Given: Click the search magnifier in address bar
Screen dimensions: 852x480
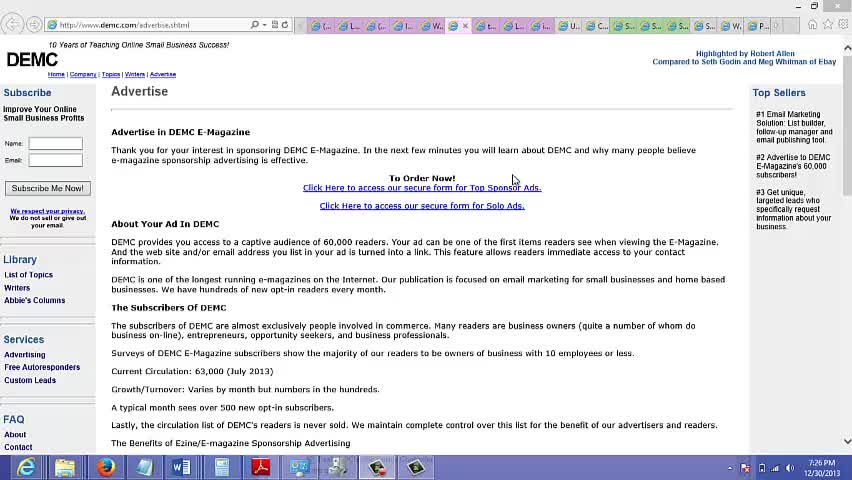Looking at the screenshot, I should point(254,25).
